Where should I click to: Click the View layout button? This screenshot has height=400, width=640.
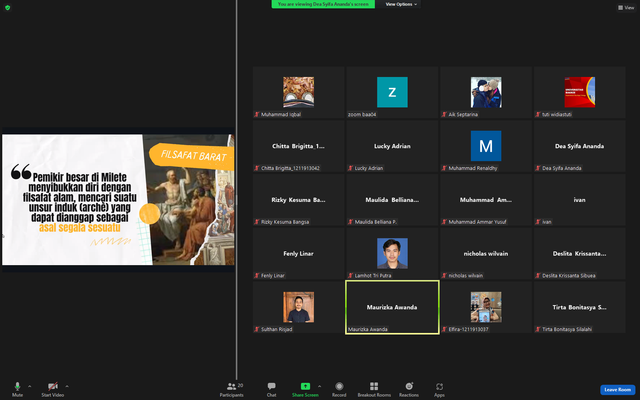626,7
